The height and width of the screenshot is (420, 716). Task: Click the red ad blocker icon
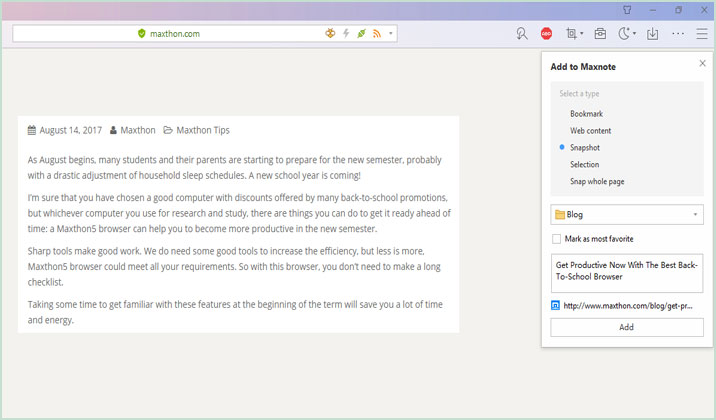point(546,33)
